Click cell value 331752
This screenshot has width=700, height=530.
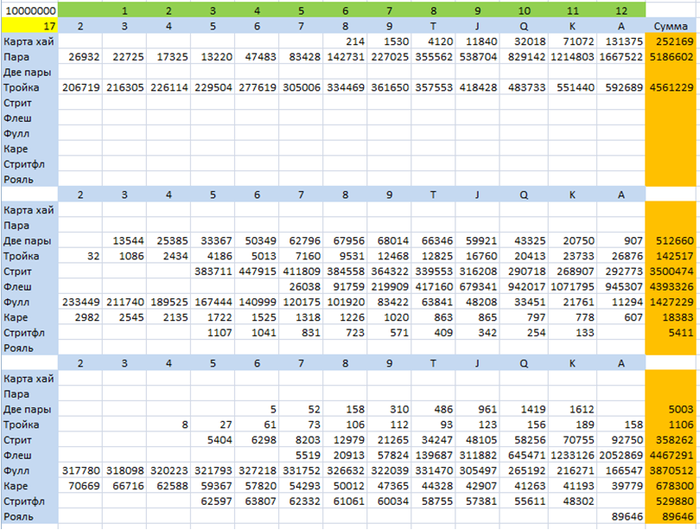click(x=301, y=471)
